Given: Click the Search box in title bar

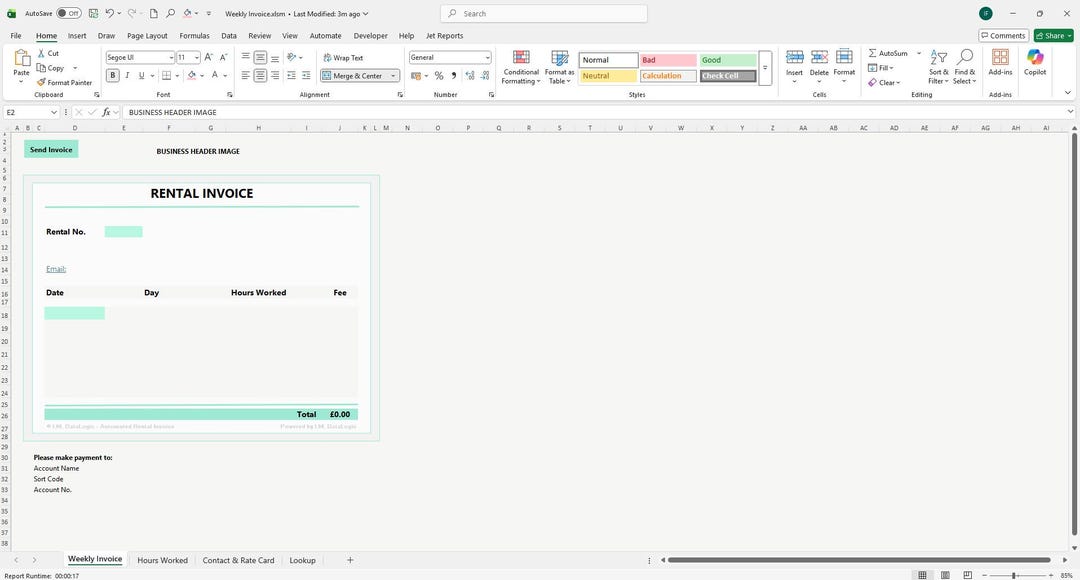Looking at the screenshot, I should 543,13.
